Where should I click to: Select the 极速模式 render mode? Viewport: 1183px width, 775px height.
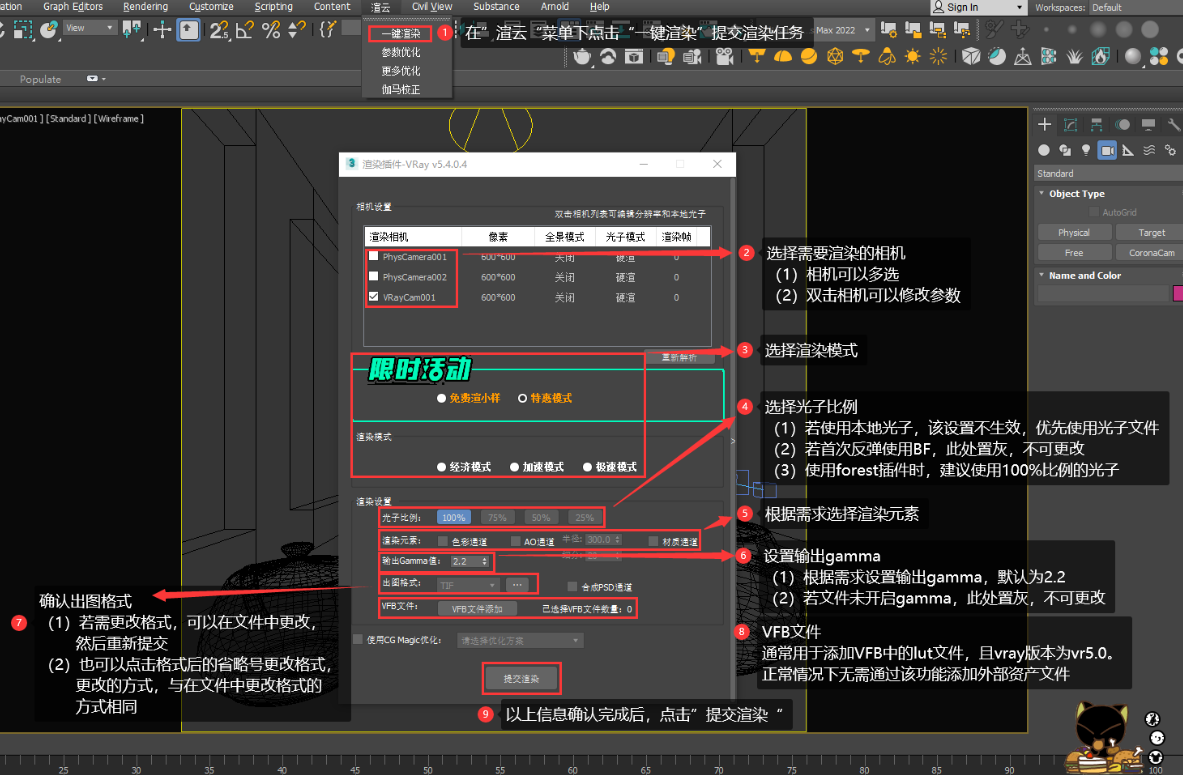(x=610, y=467)
